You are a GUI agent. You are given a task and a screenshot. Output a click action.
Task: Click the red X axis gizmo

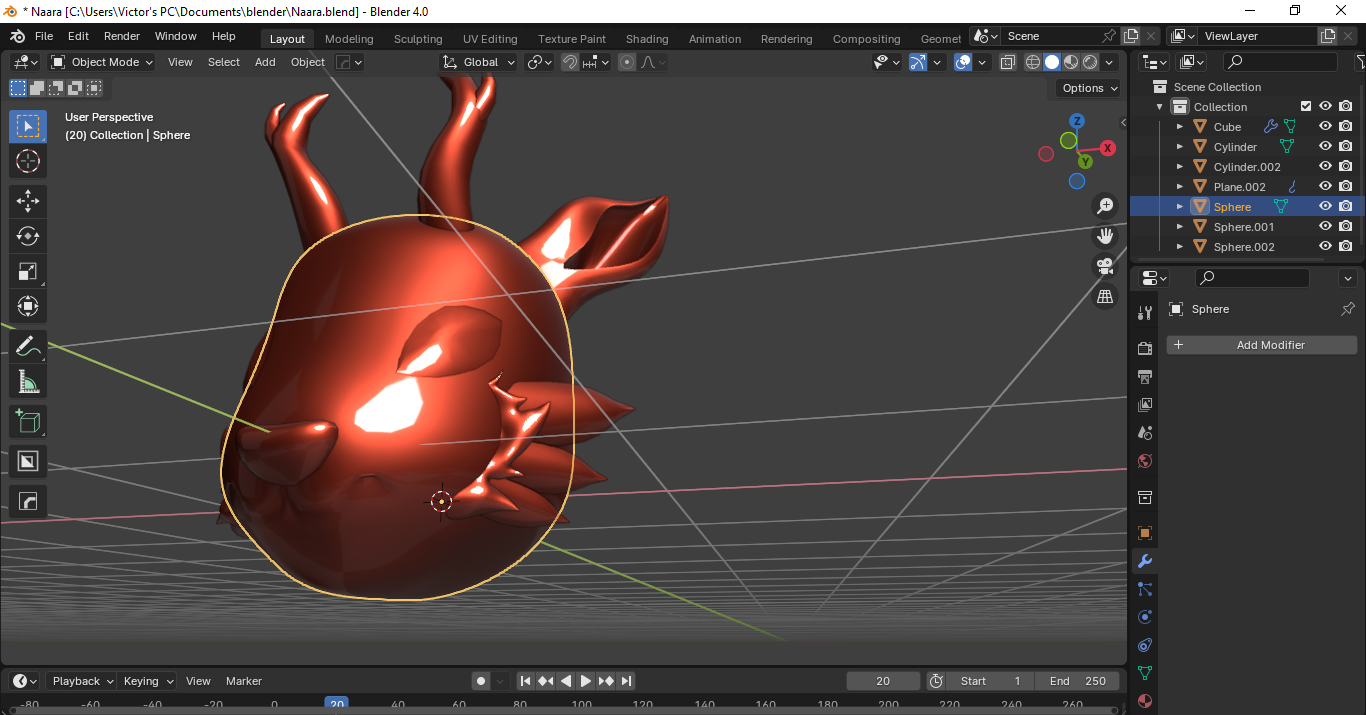click(1108, 148)
